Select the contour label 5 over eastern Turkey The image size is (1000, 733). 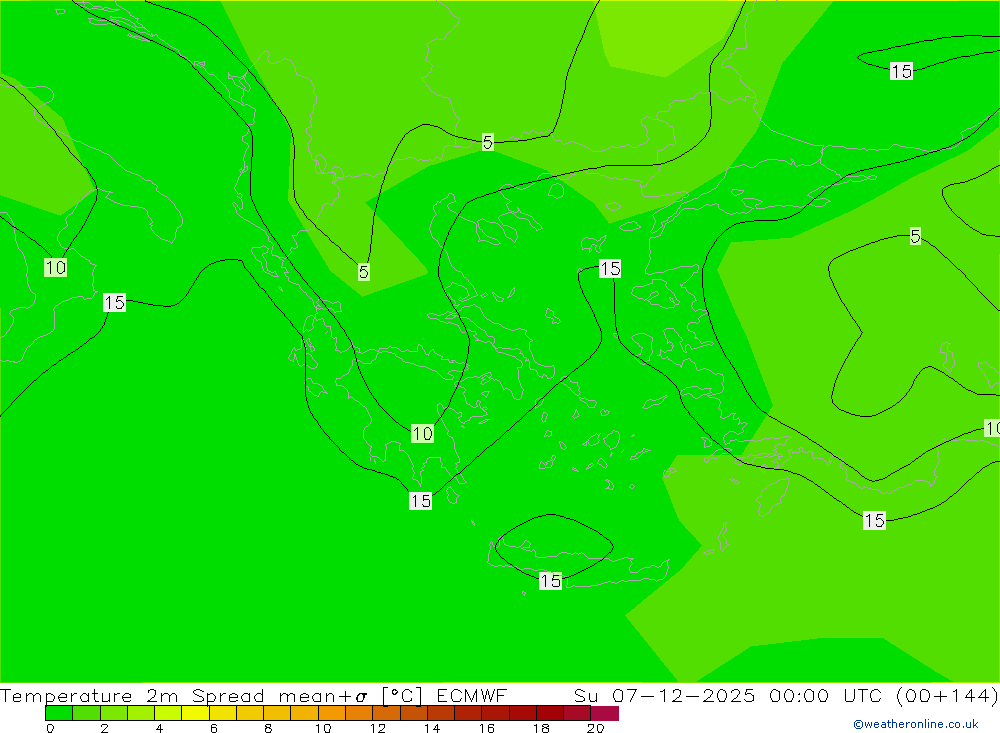pos(915,237)
